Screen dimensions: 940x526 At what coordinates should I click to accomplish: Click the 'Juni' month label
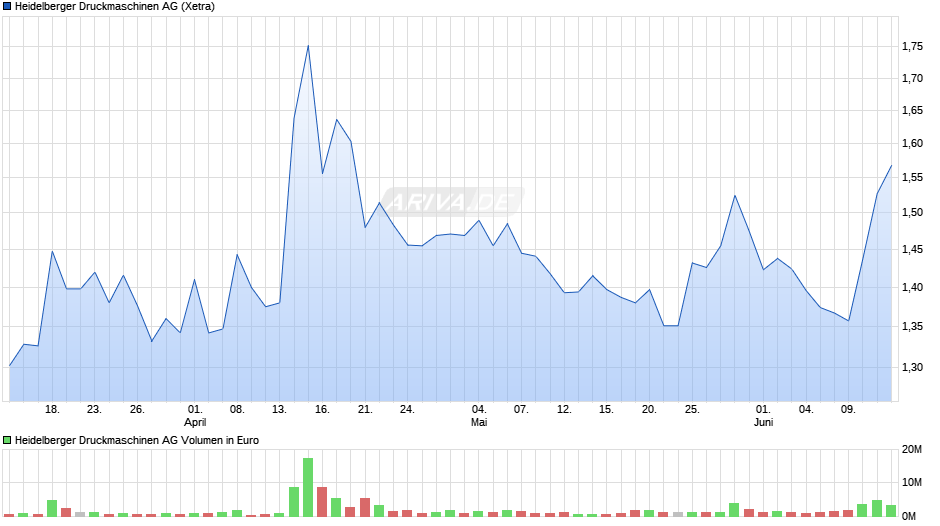pos(763,423)
